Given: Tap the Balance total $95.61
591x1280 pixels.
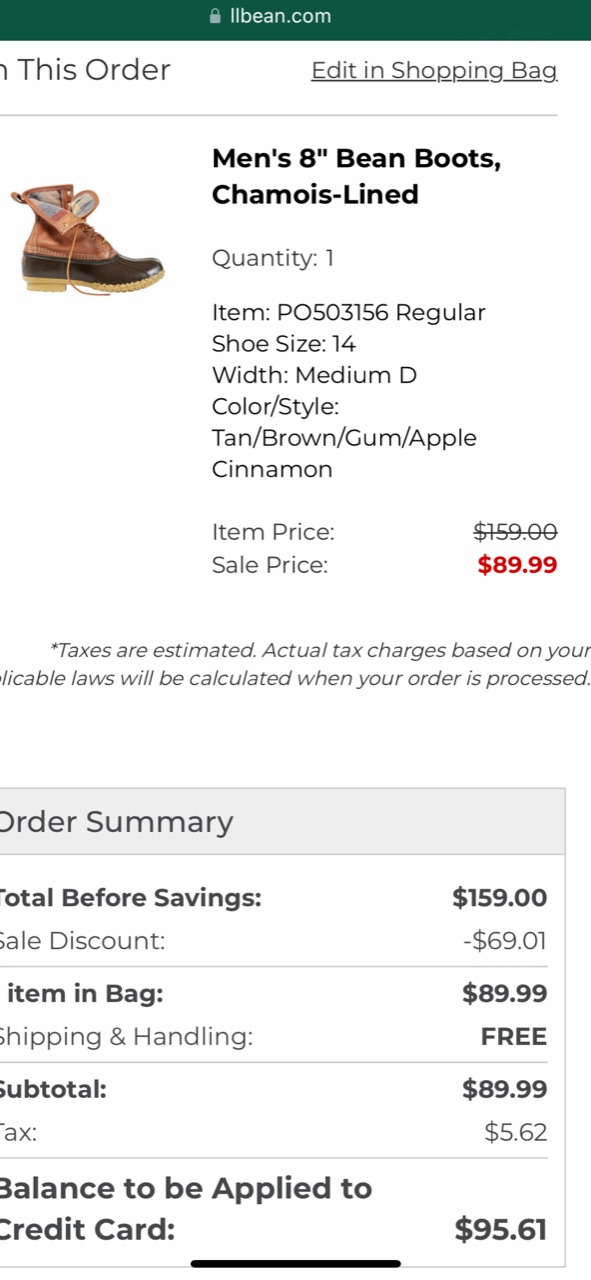Looking at the screenshot, I should 501,1229.
